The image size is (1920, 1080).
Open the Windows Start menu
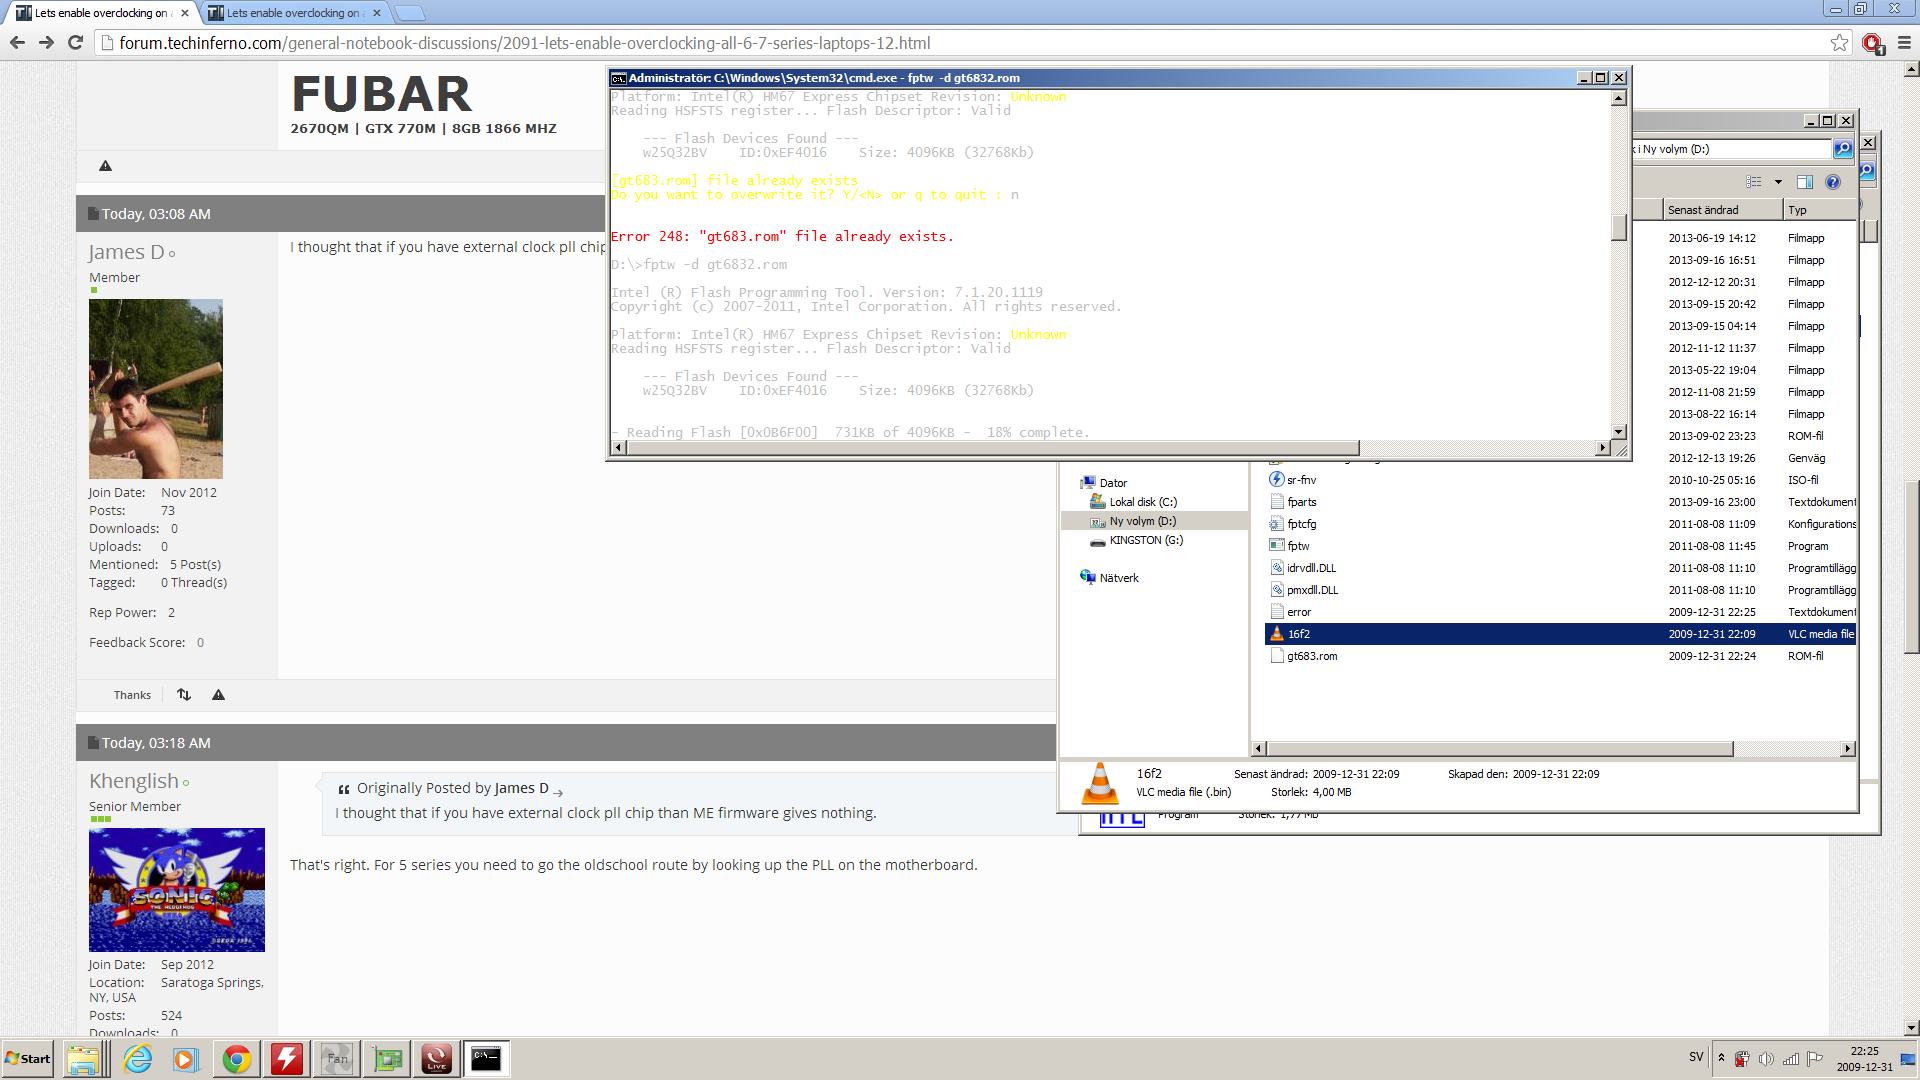(28, 1059)
